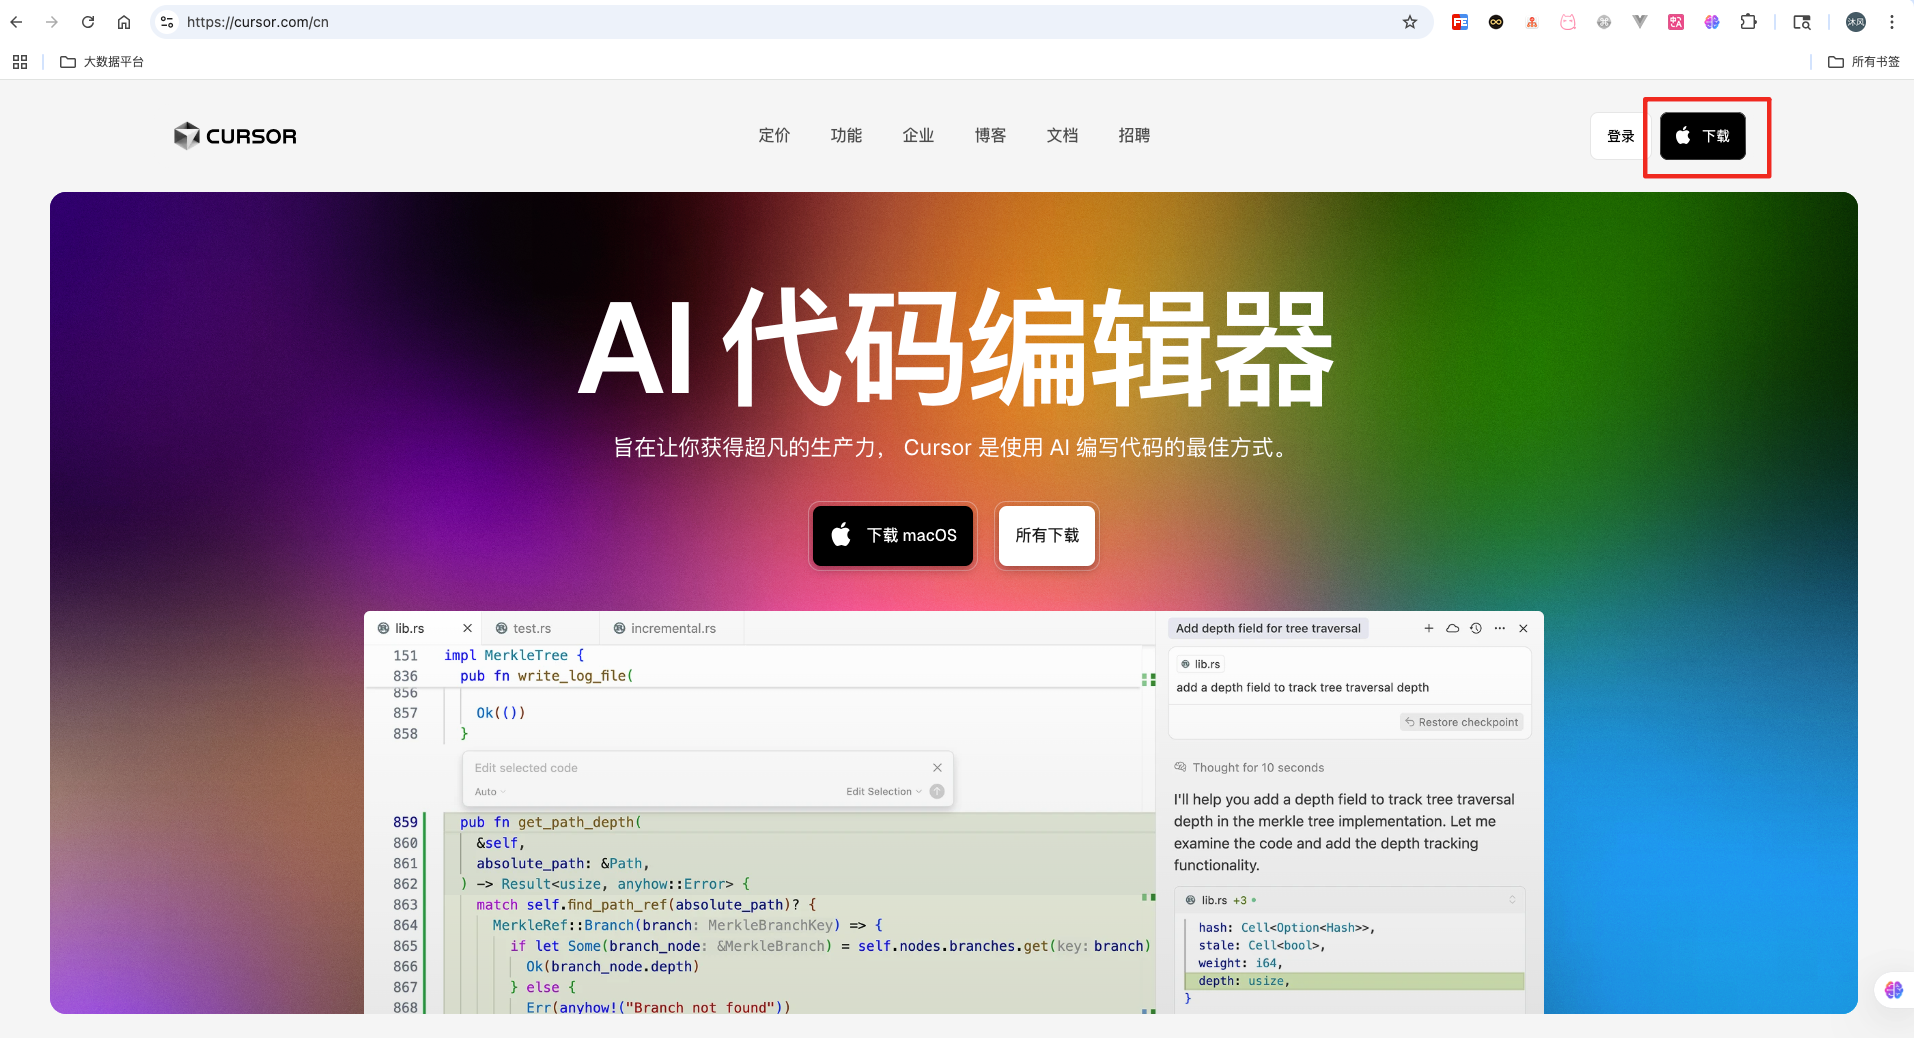
Task: Click line number 859 in the editor
Action: point(405,822)
